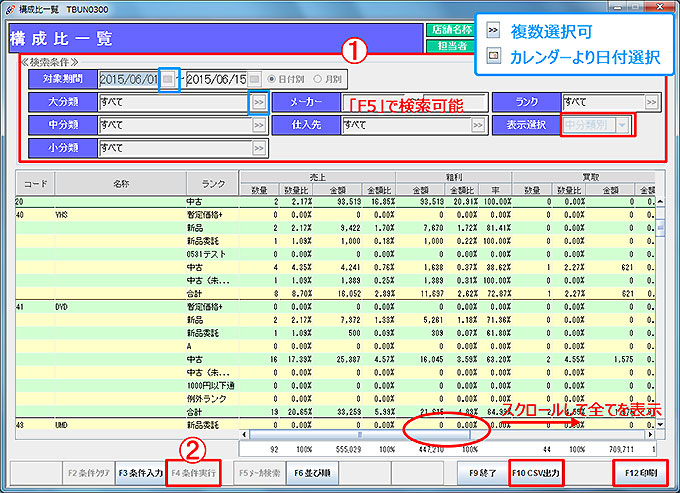680x493 pixels.
Task: Click the vertical scrollbar up arrow
Action: point(660,202)
